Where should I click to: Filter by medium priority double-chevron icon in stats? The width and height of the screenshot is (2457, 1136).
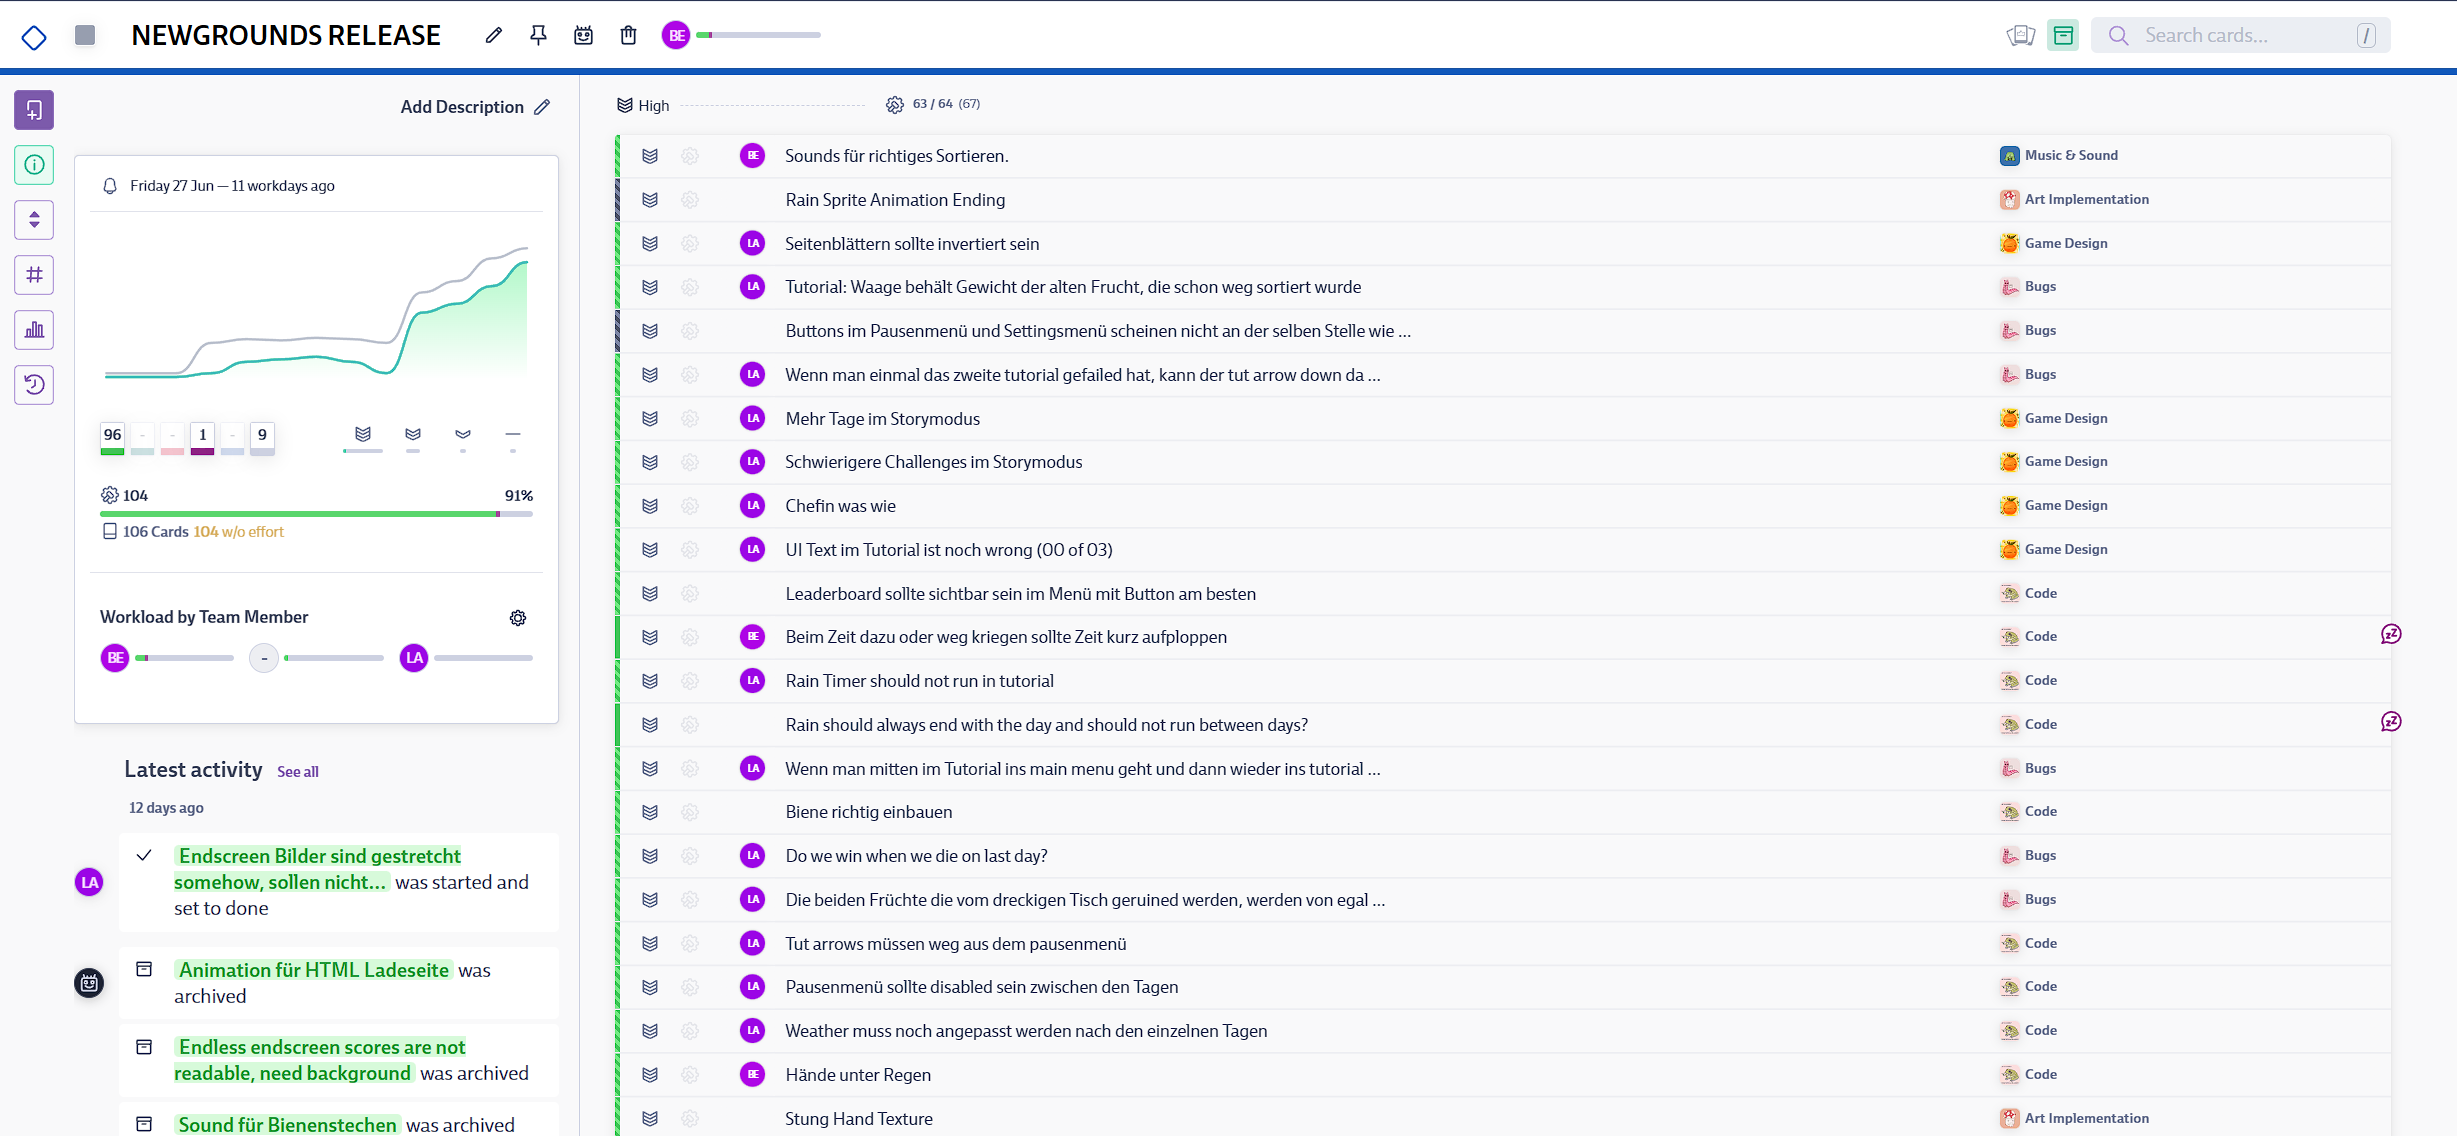(413, 436)
